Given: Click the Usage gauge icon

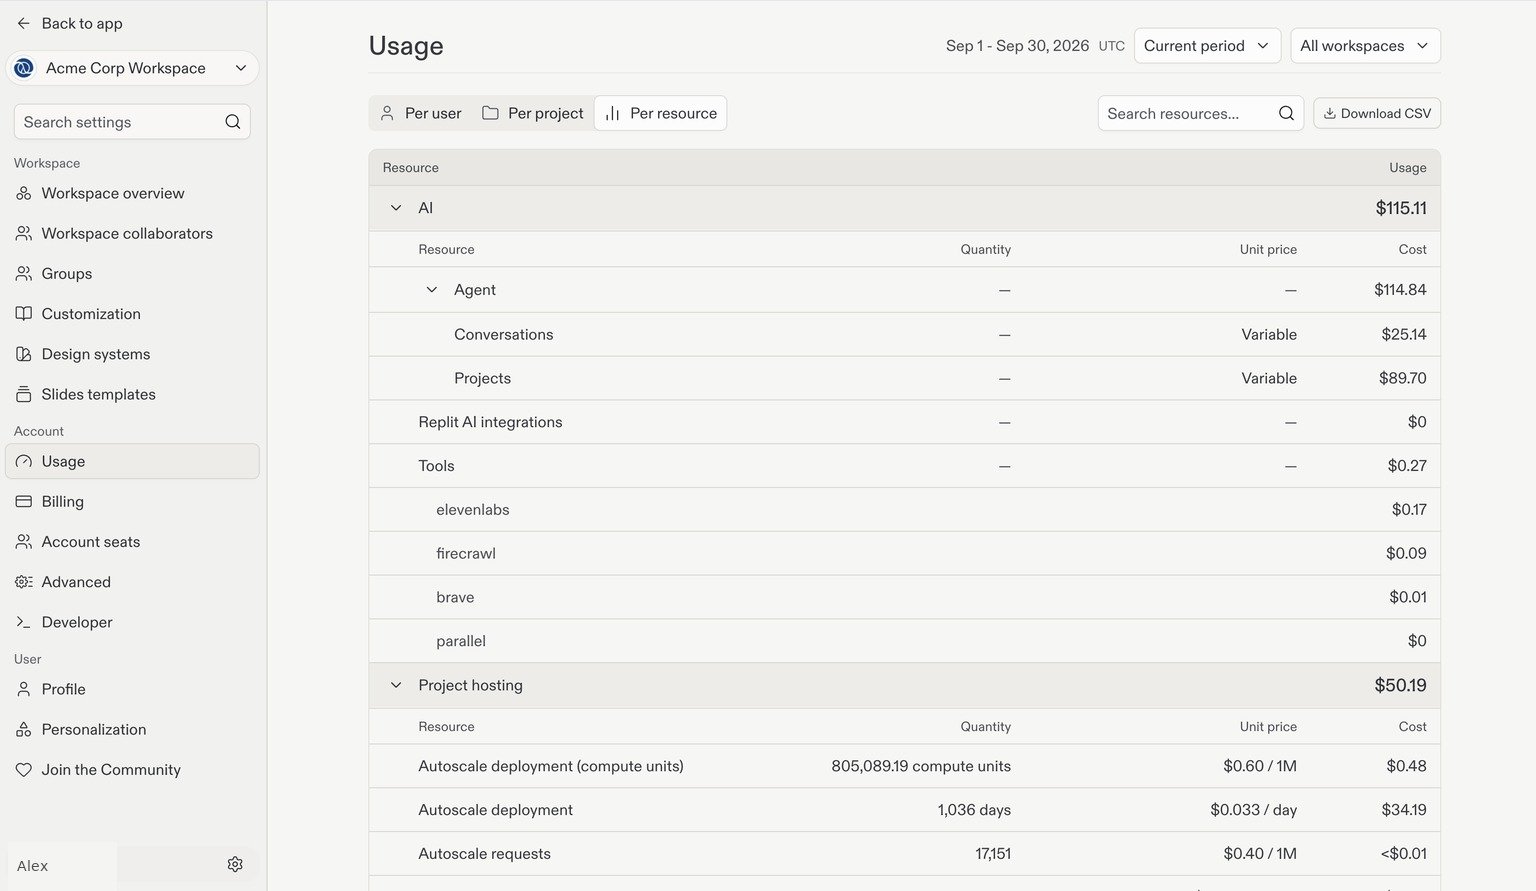Looking at the screenshot, I should (24, 461).
